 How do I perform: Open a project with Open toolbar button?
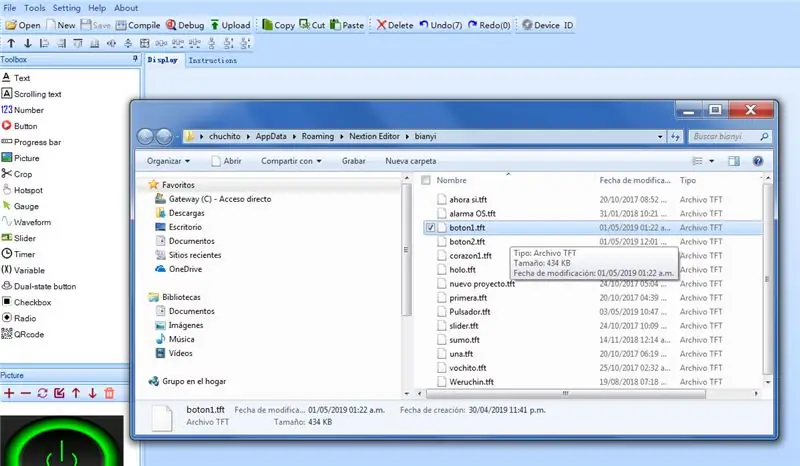[23, 25]
